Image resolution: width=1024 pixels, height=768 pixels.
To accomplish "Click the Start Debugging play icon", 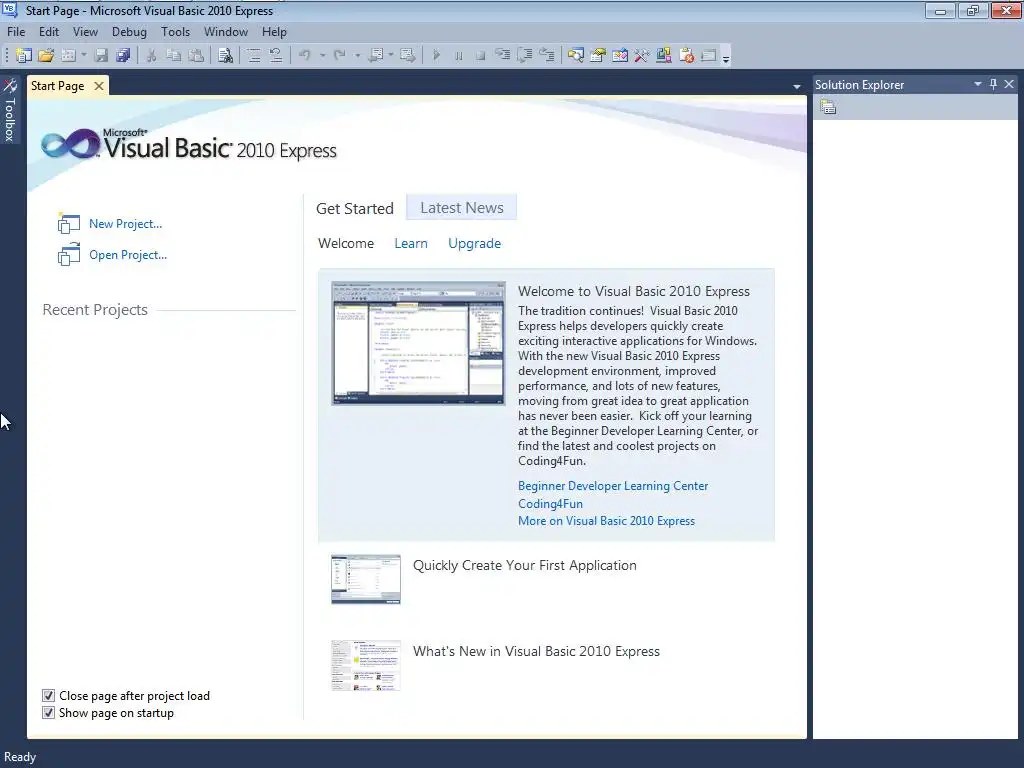I will [x=436, y=56].
